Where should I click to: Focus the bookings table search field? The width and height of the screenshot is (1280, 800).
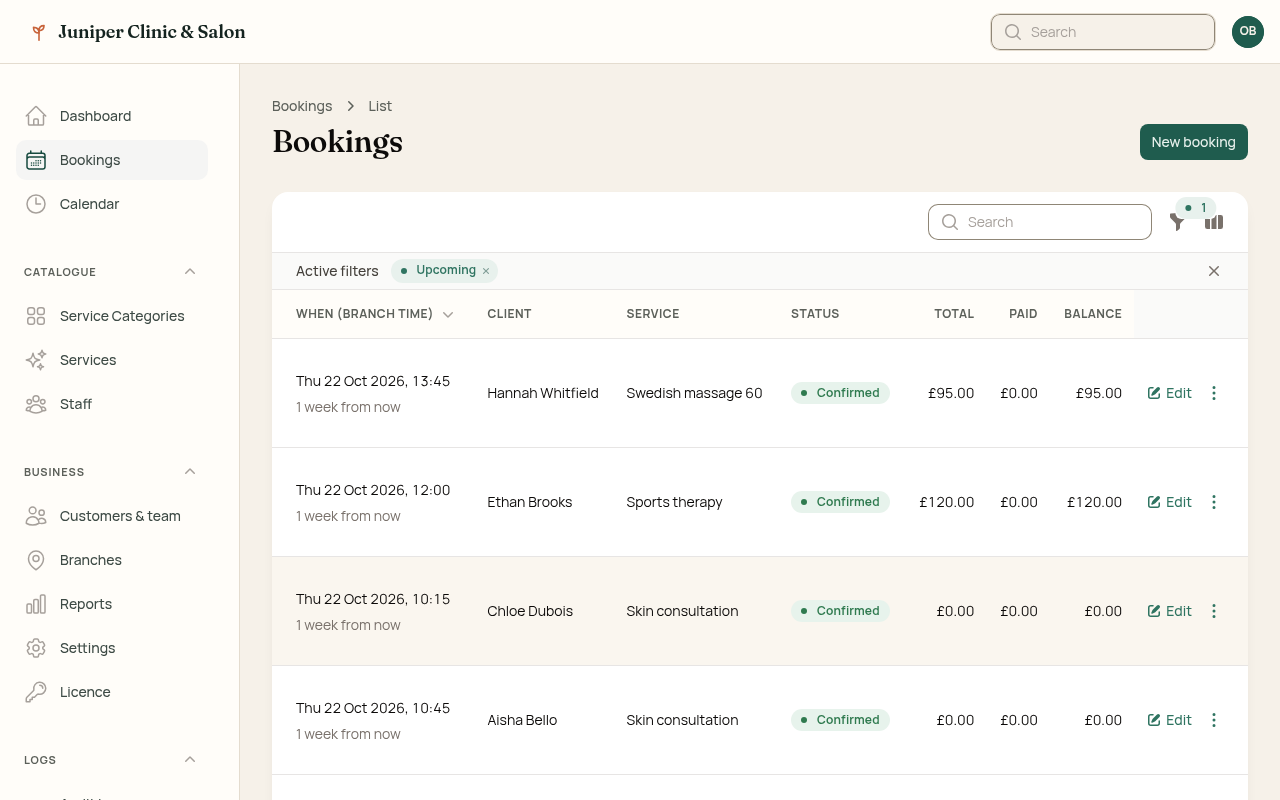1040,222
